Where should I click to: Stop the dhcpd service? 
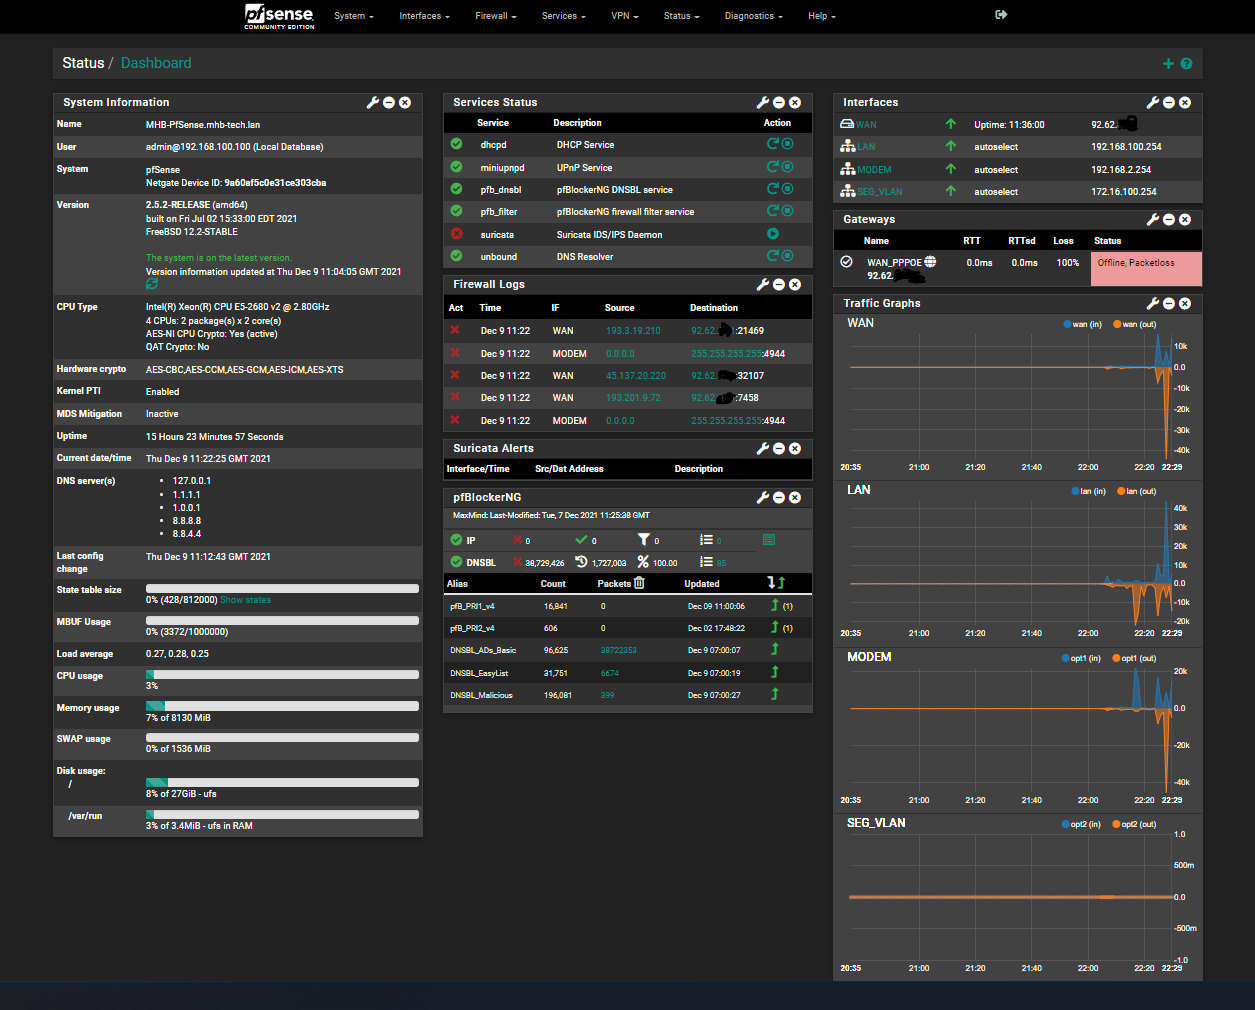pos(787,144)
